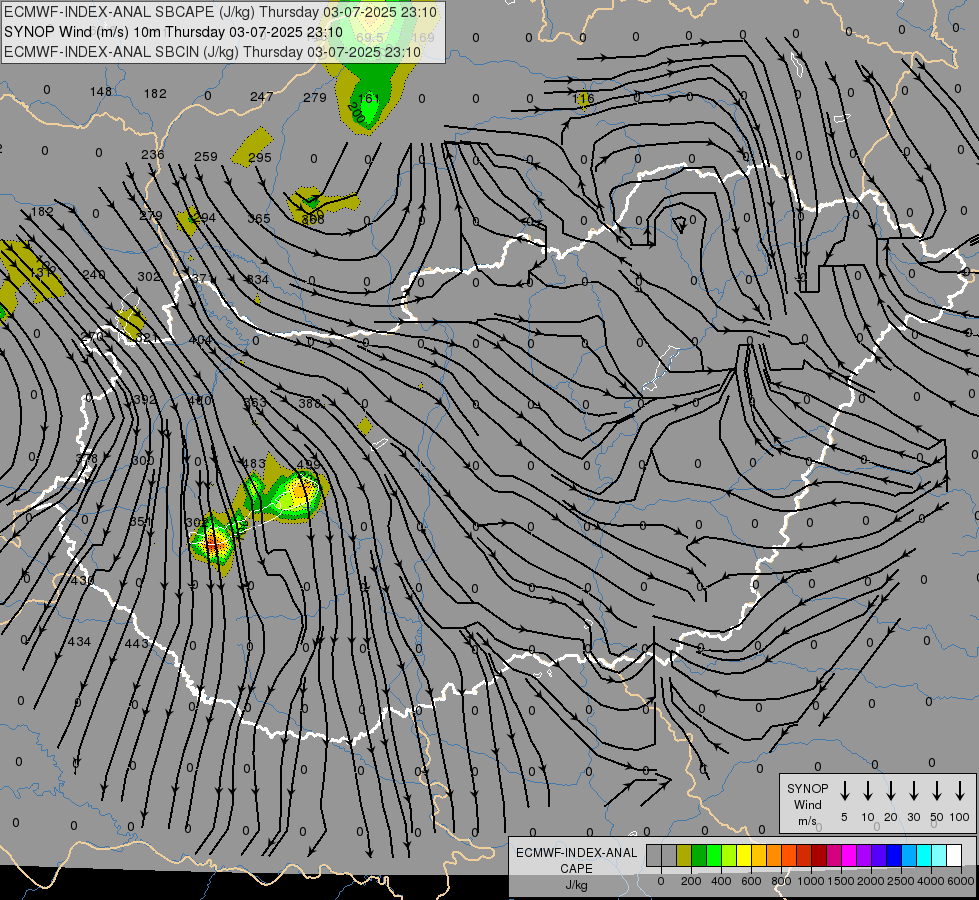
Task: Click the 388 CAPE value on the map
Action: click(310, 403)
